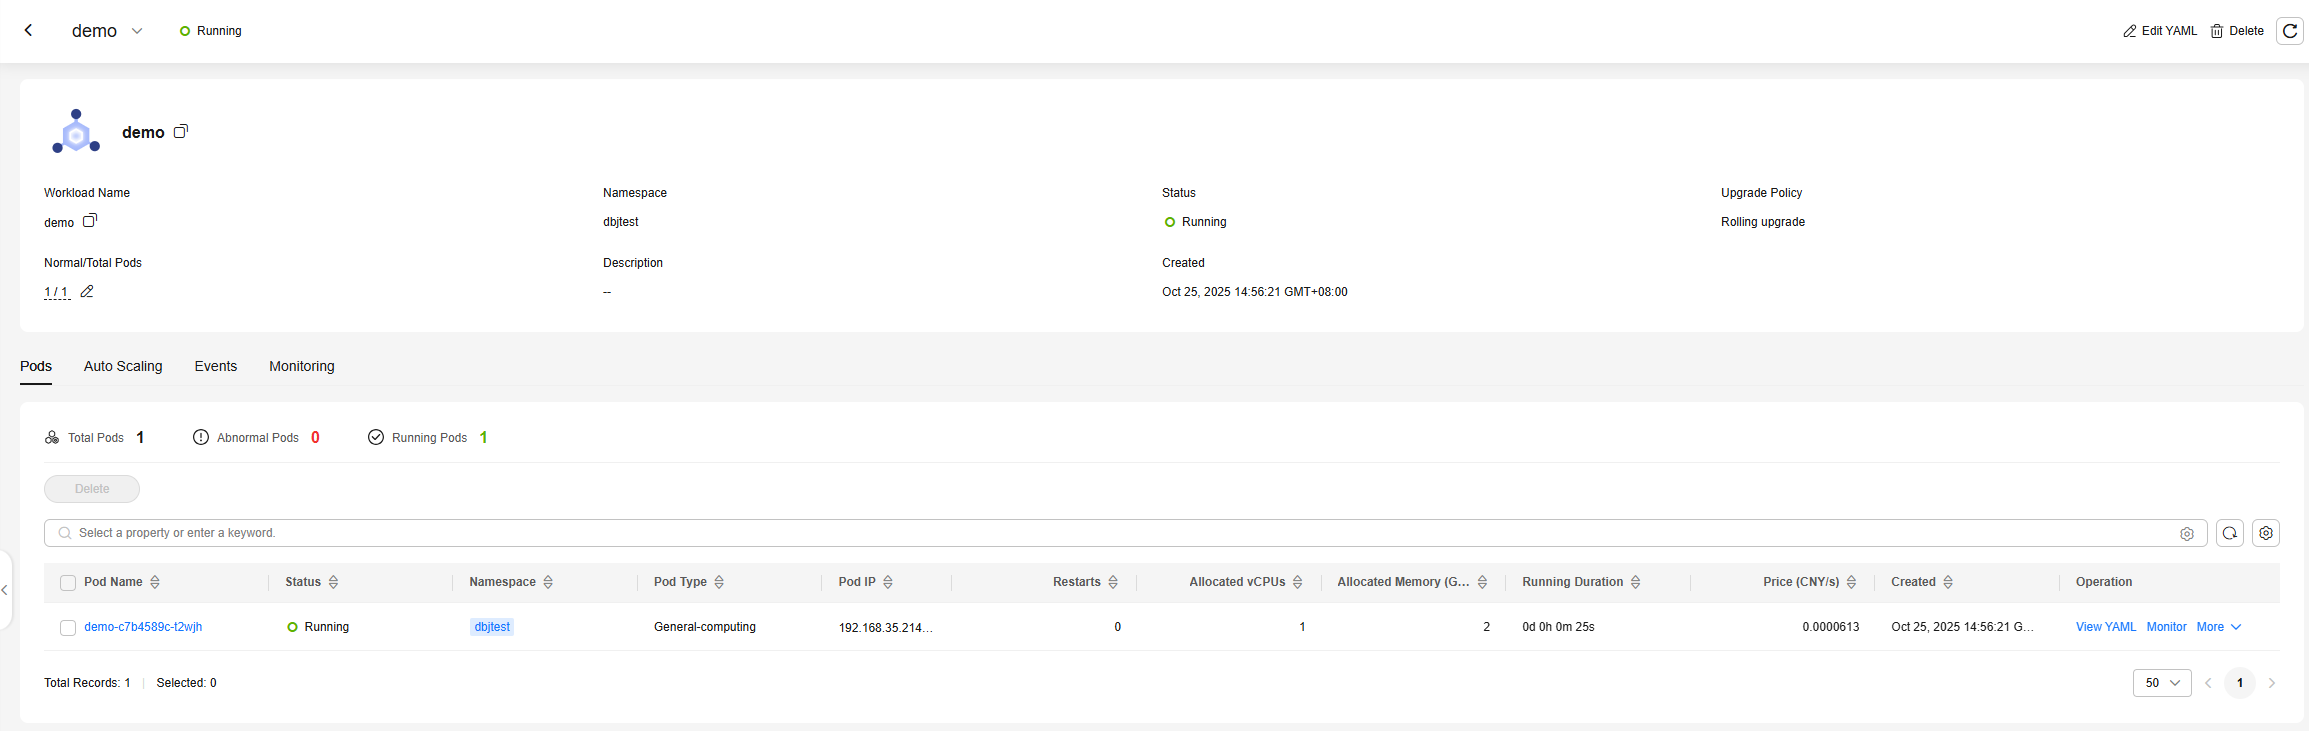Check the demo-c7b4589c-t2wjh pod checkbox
This screenshot has width=2309, height=731.
(68, 628)
